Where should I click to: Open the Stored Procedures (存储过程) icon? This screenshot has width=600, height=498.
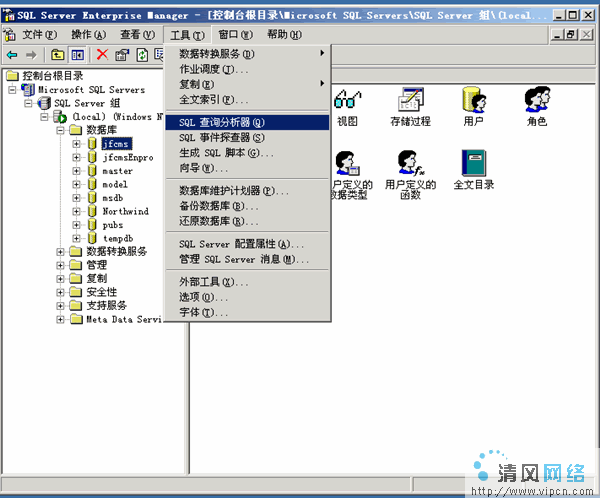[410, 100]
